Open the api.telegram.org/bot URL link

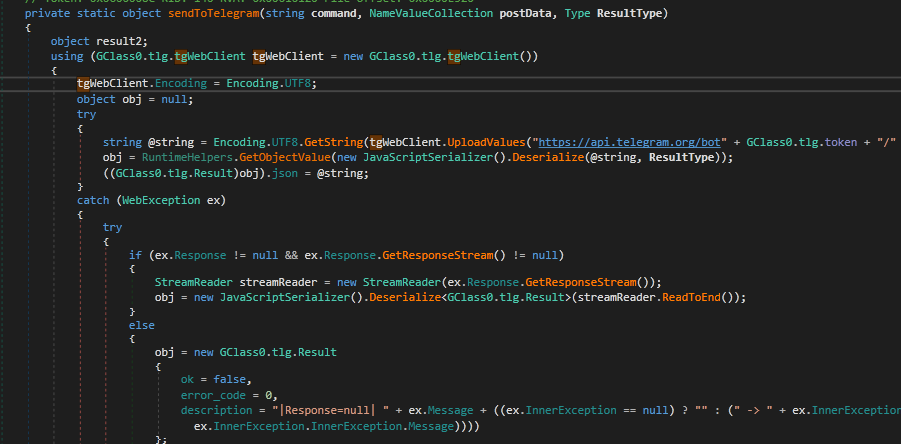pyautogui.click(x=631, y=142)
